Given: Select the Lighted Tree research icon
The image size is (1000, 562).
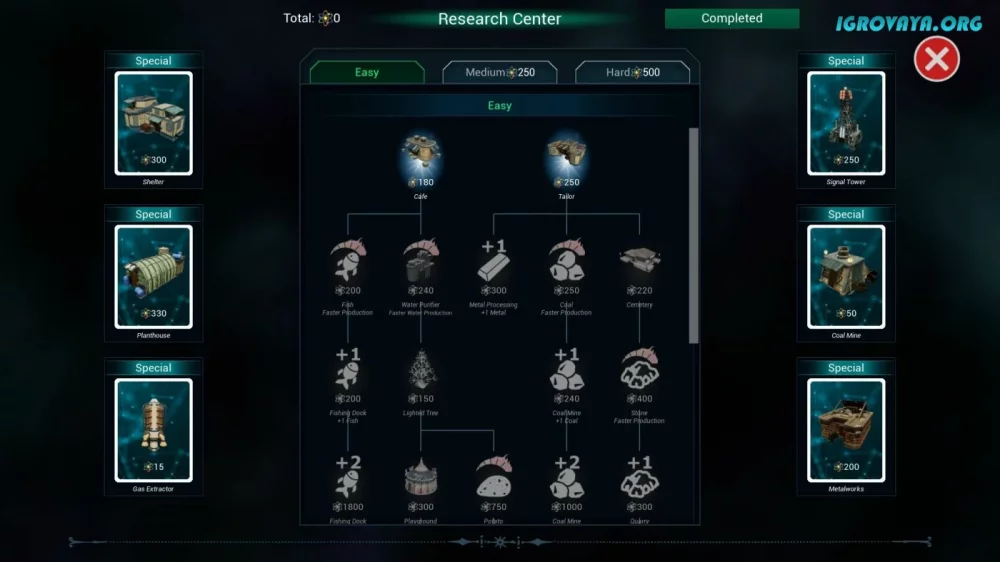Looking at the screenshot, I should pos(421,369).
